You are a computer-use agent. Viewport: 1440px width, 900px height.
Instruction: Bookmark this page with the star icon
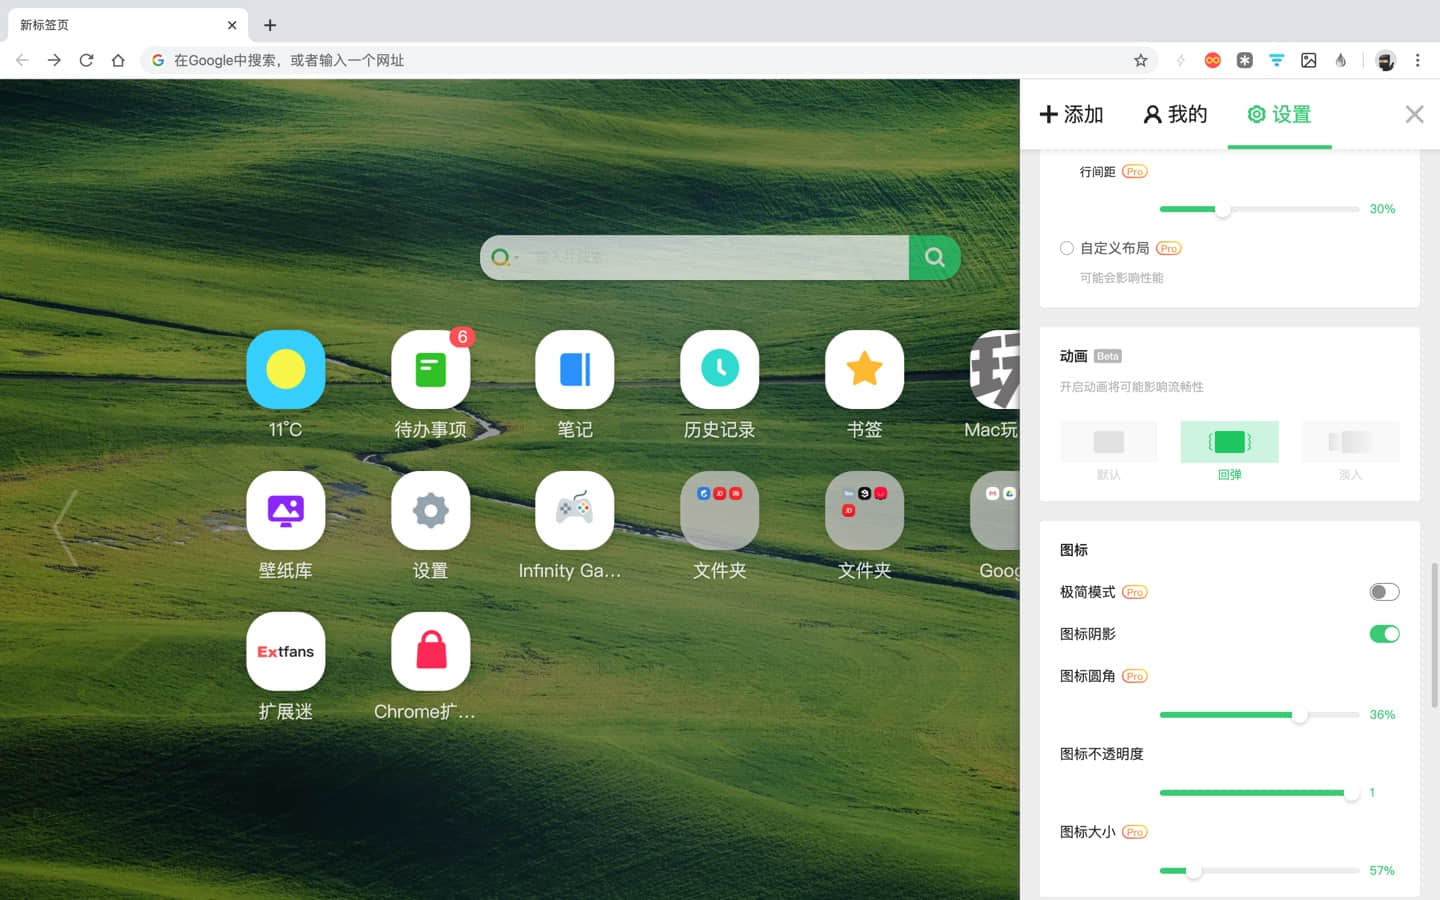point(1141,60)
